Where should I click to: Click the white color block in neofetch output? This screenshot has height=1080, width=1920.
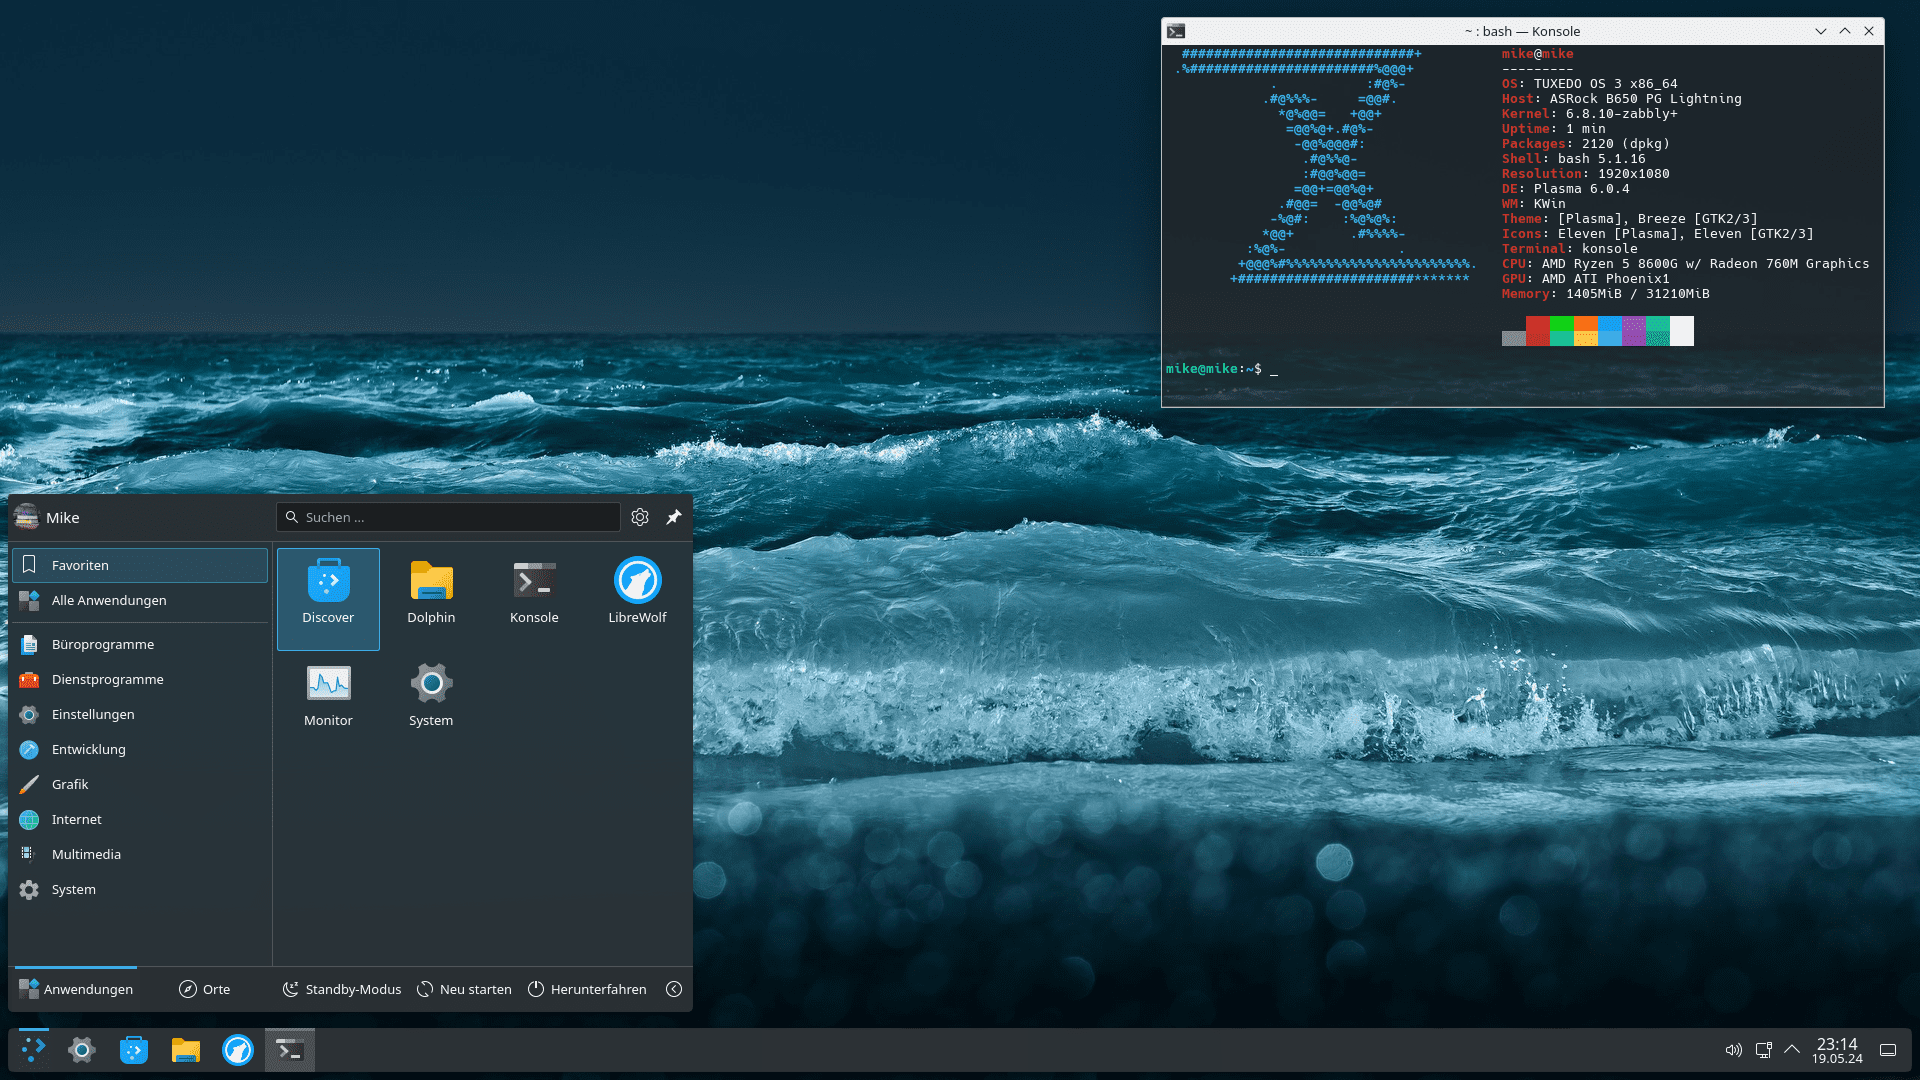coord(1682,331)
